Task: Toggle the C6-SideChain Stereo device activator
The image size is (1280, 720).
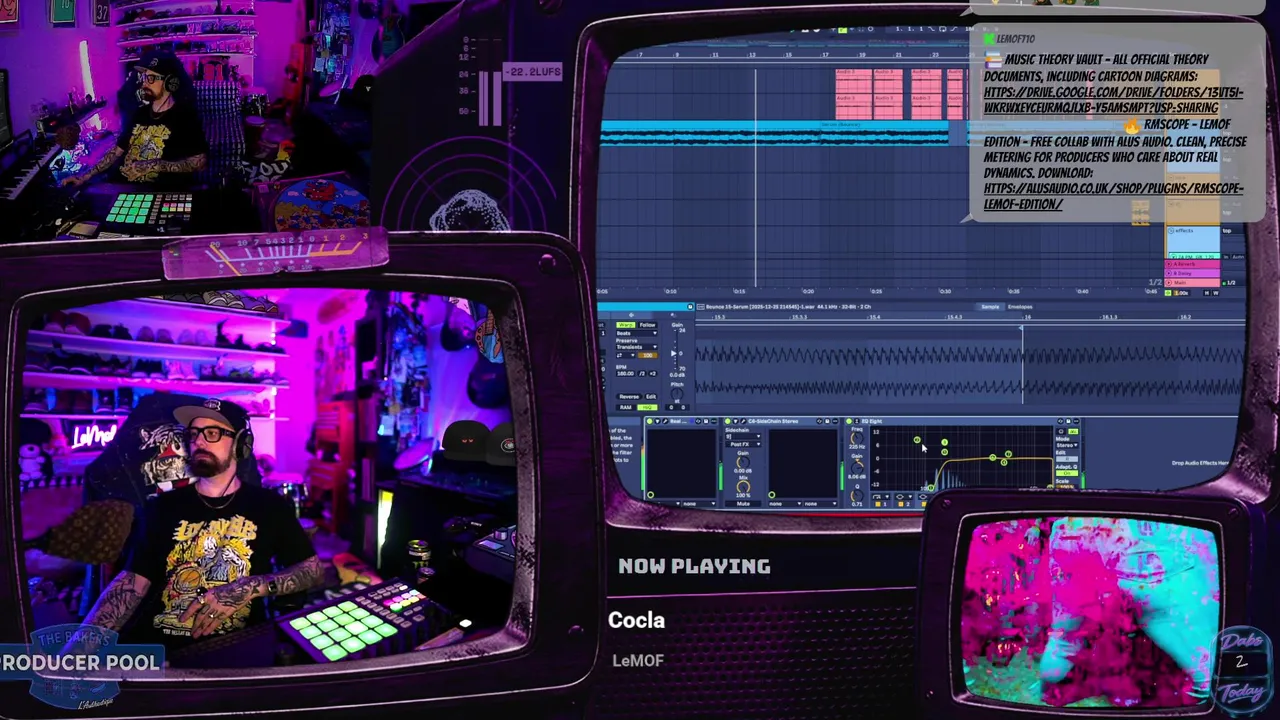Action: tap(729, 421)
